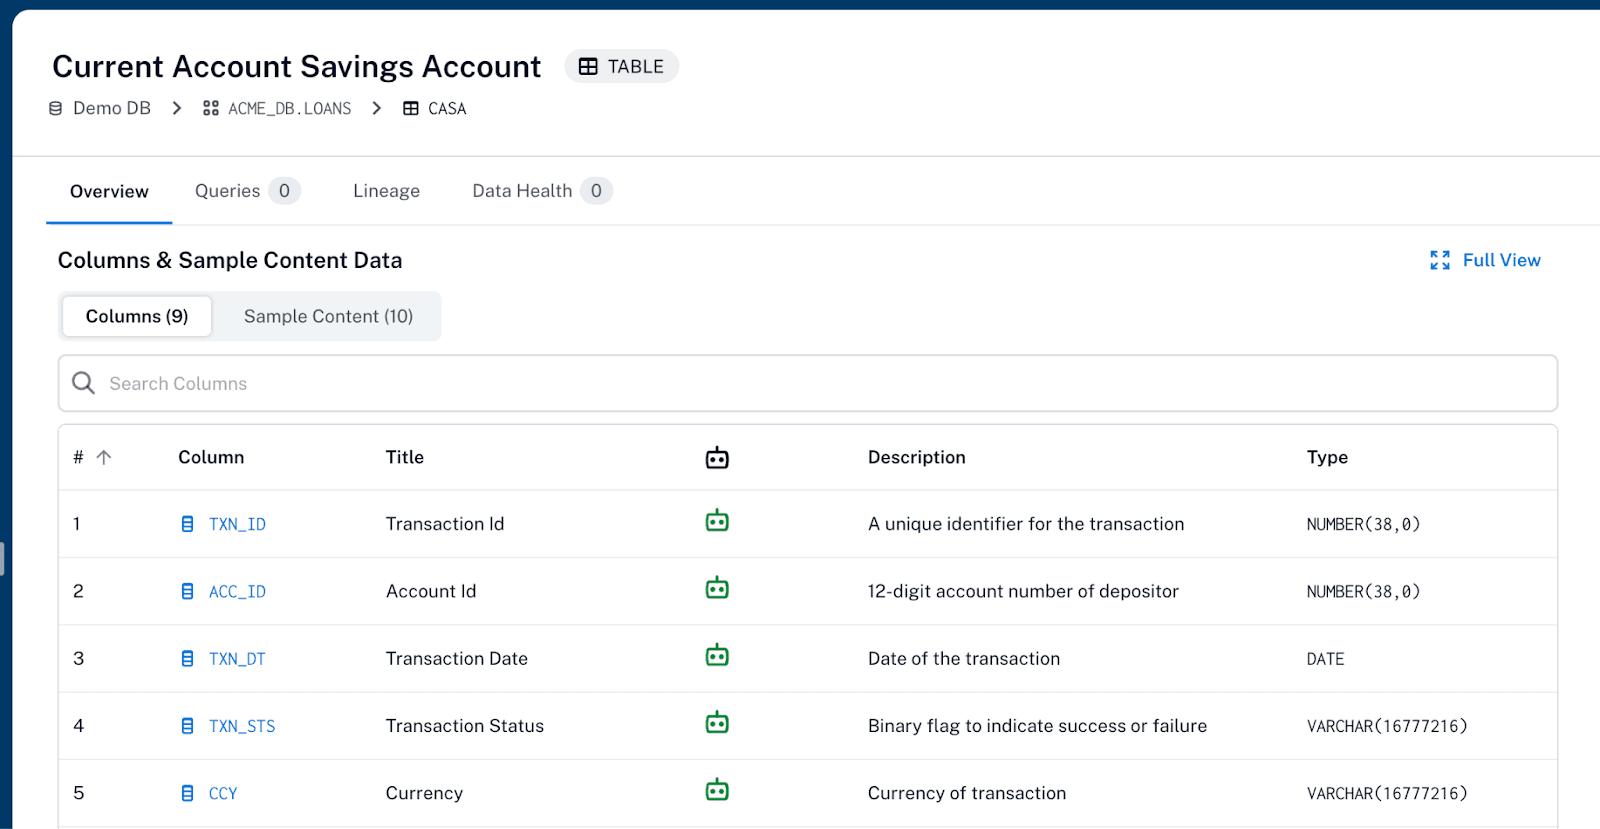The height and width of the screenshot is (829, 1600).
Task: Click the robot icon in table header
Action: click(717, 458)
